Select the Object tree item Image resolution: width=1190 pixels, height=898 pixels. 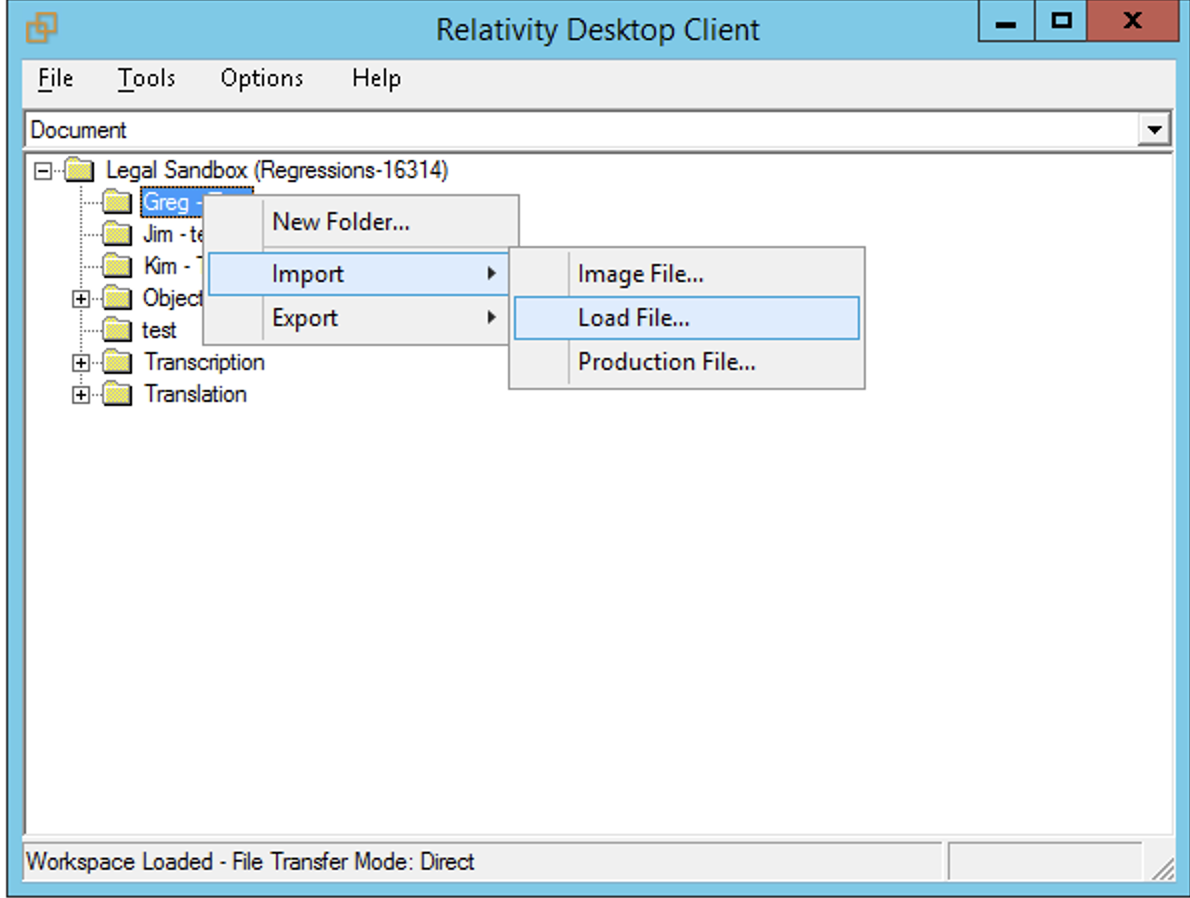[x=174, y=298]
